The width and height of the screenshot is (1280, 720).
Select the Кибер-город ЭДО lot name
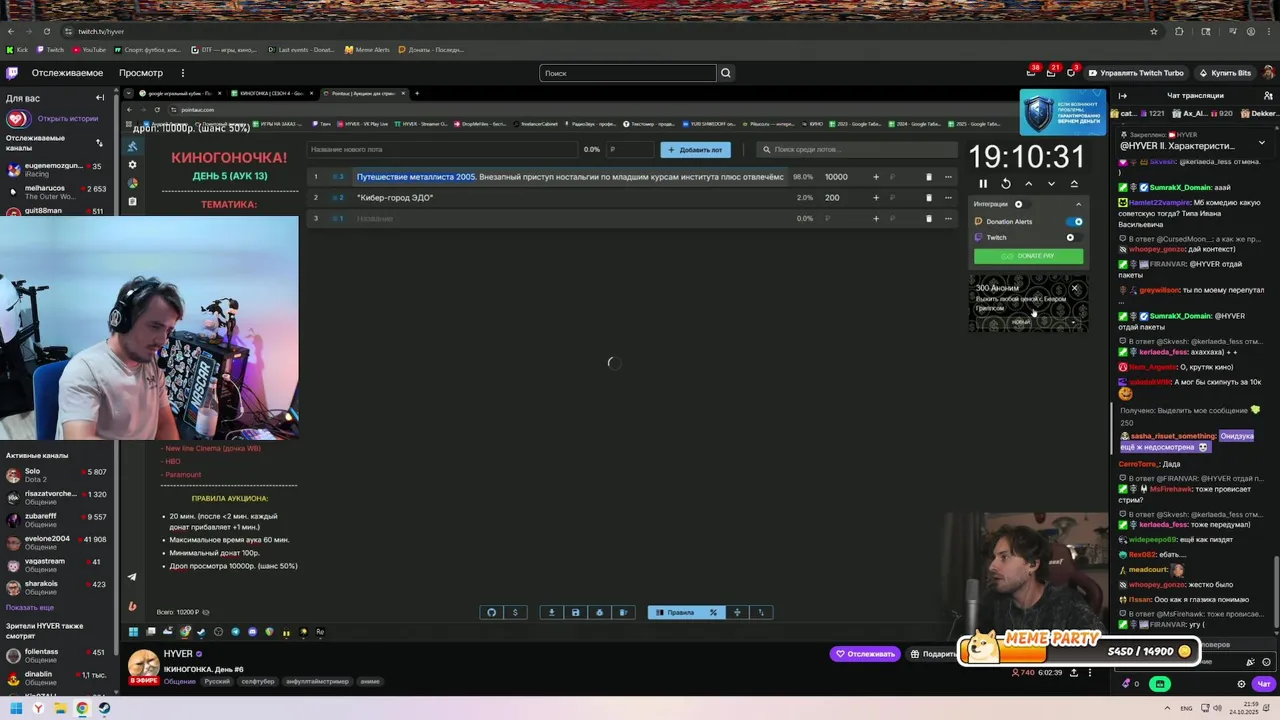pyautogui.click(x=395, y=198)
